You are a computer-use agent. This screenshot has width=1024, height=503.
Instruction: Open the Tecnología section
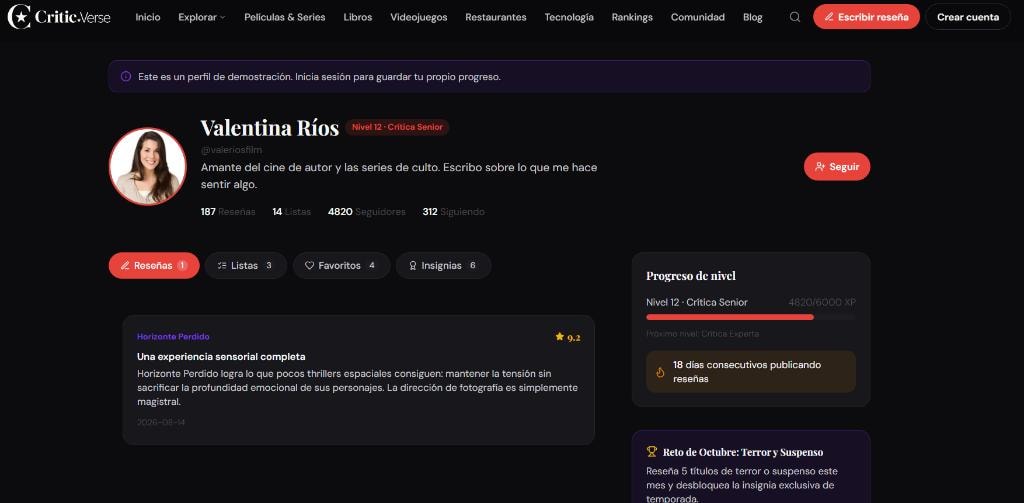[x=569, y=17]
